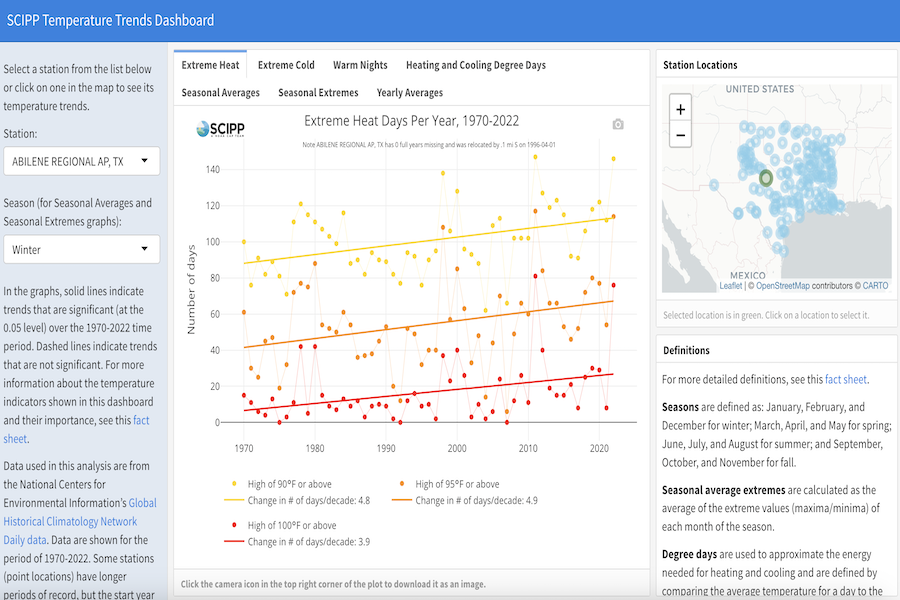Click the station note beneath the chart title
The image size is (900, 600).
[x=428, y=145]
